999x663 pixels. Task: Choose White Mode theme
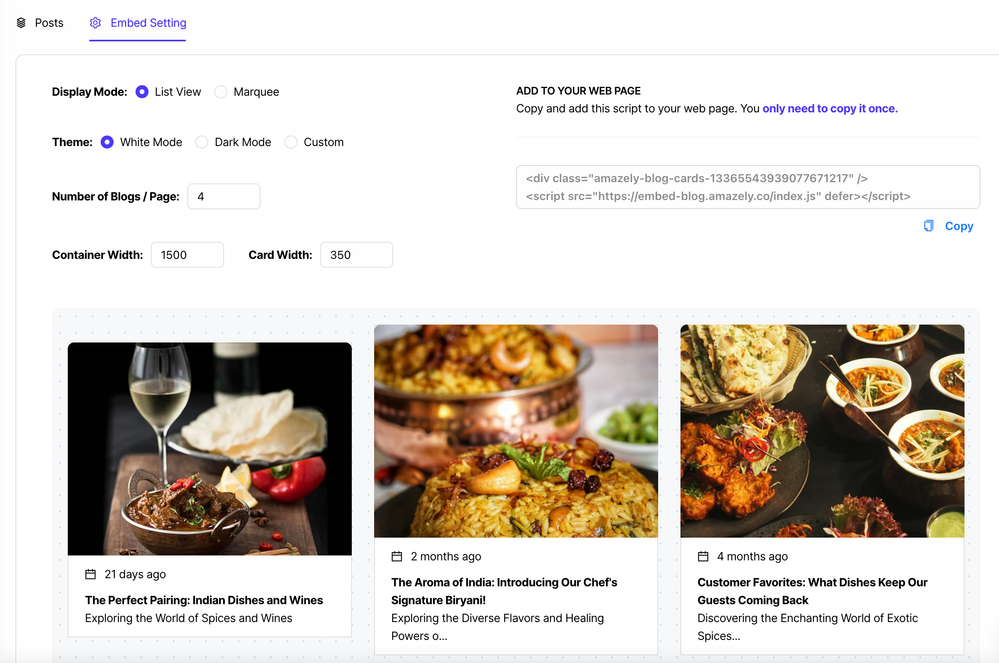pyautogui.click(x=107, y=142)
